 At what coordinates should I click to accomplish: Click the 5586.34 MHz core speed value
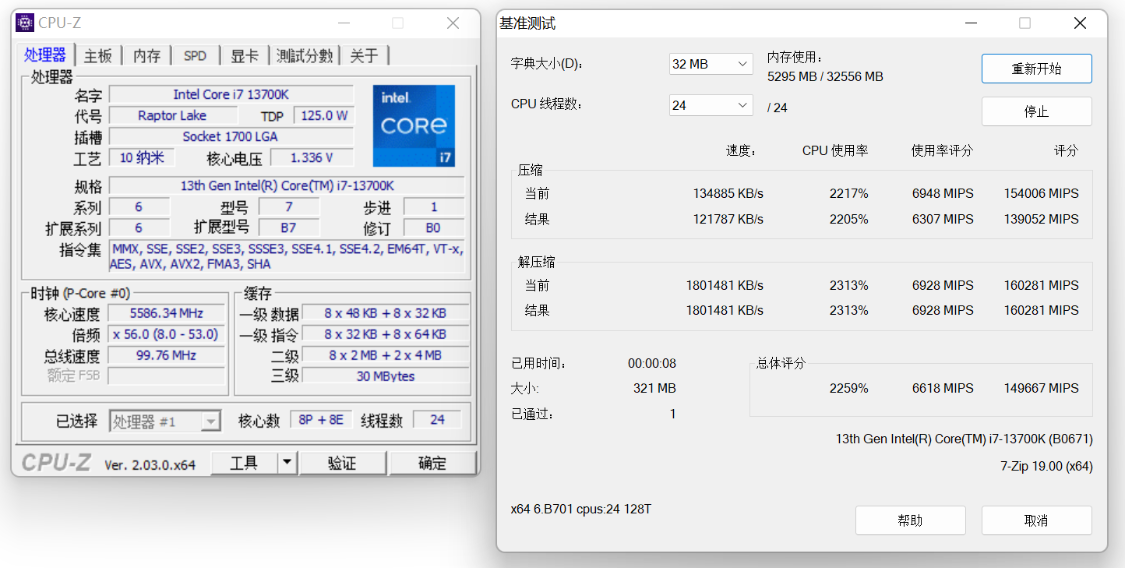166,313
